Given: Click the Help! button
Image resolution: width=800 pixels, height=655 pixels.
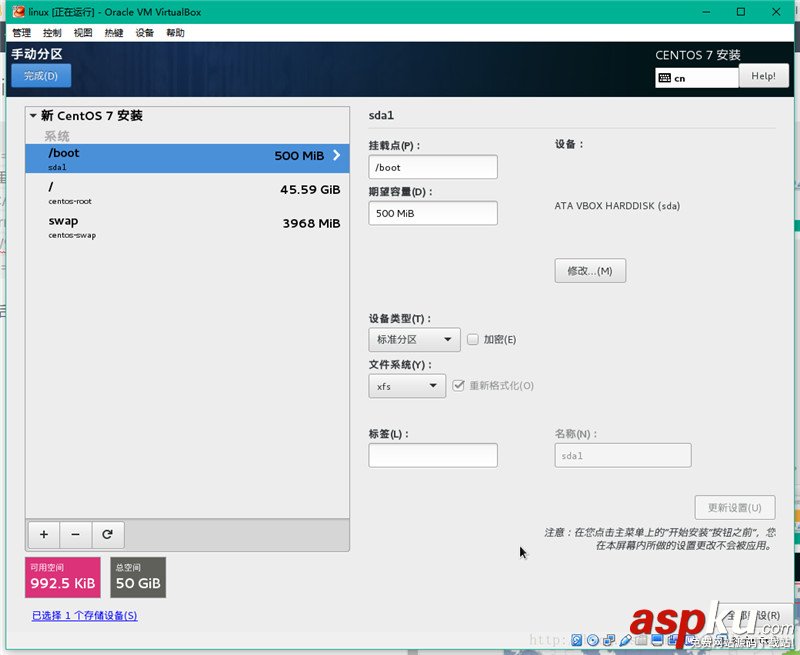Looking at the screenshot, I should click(763, 76).
